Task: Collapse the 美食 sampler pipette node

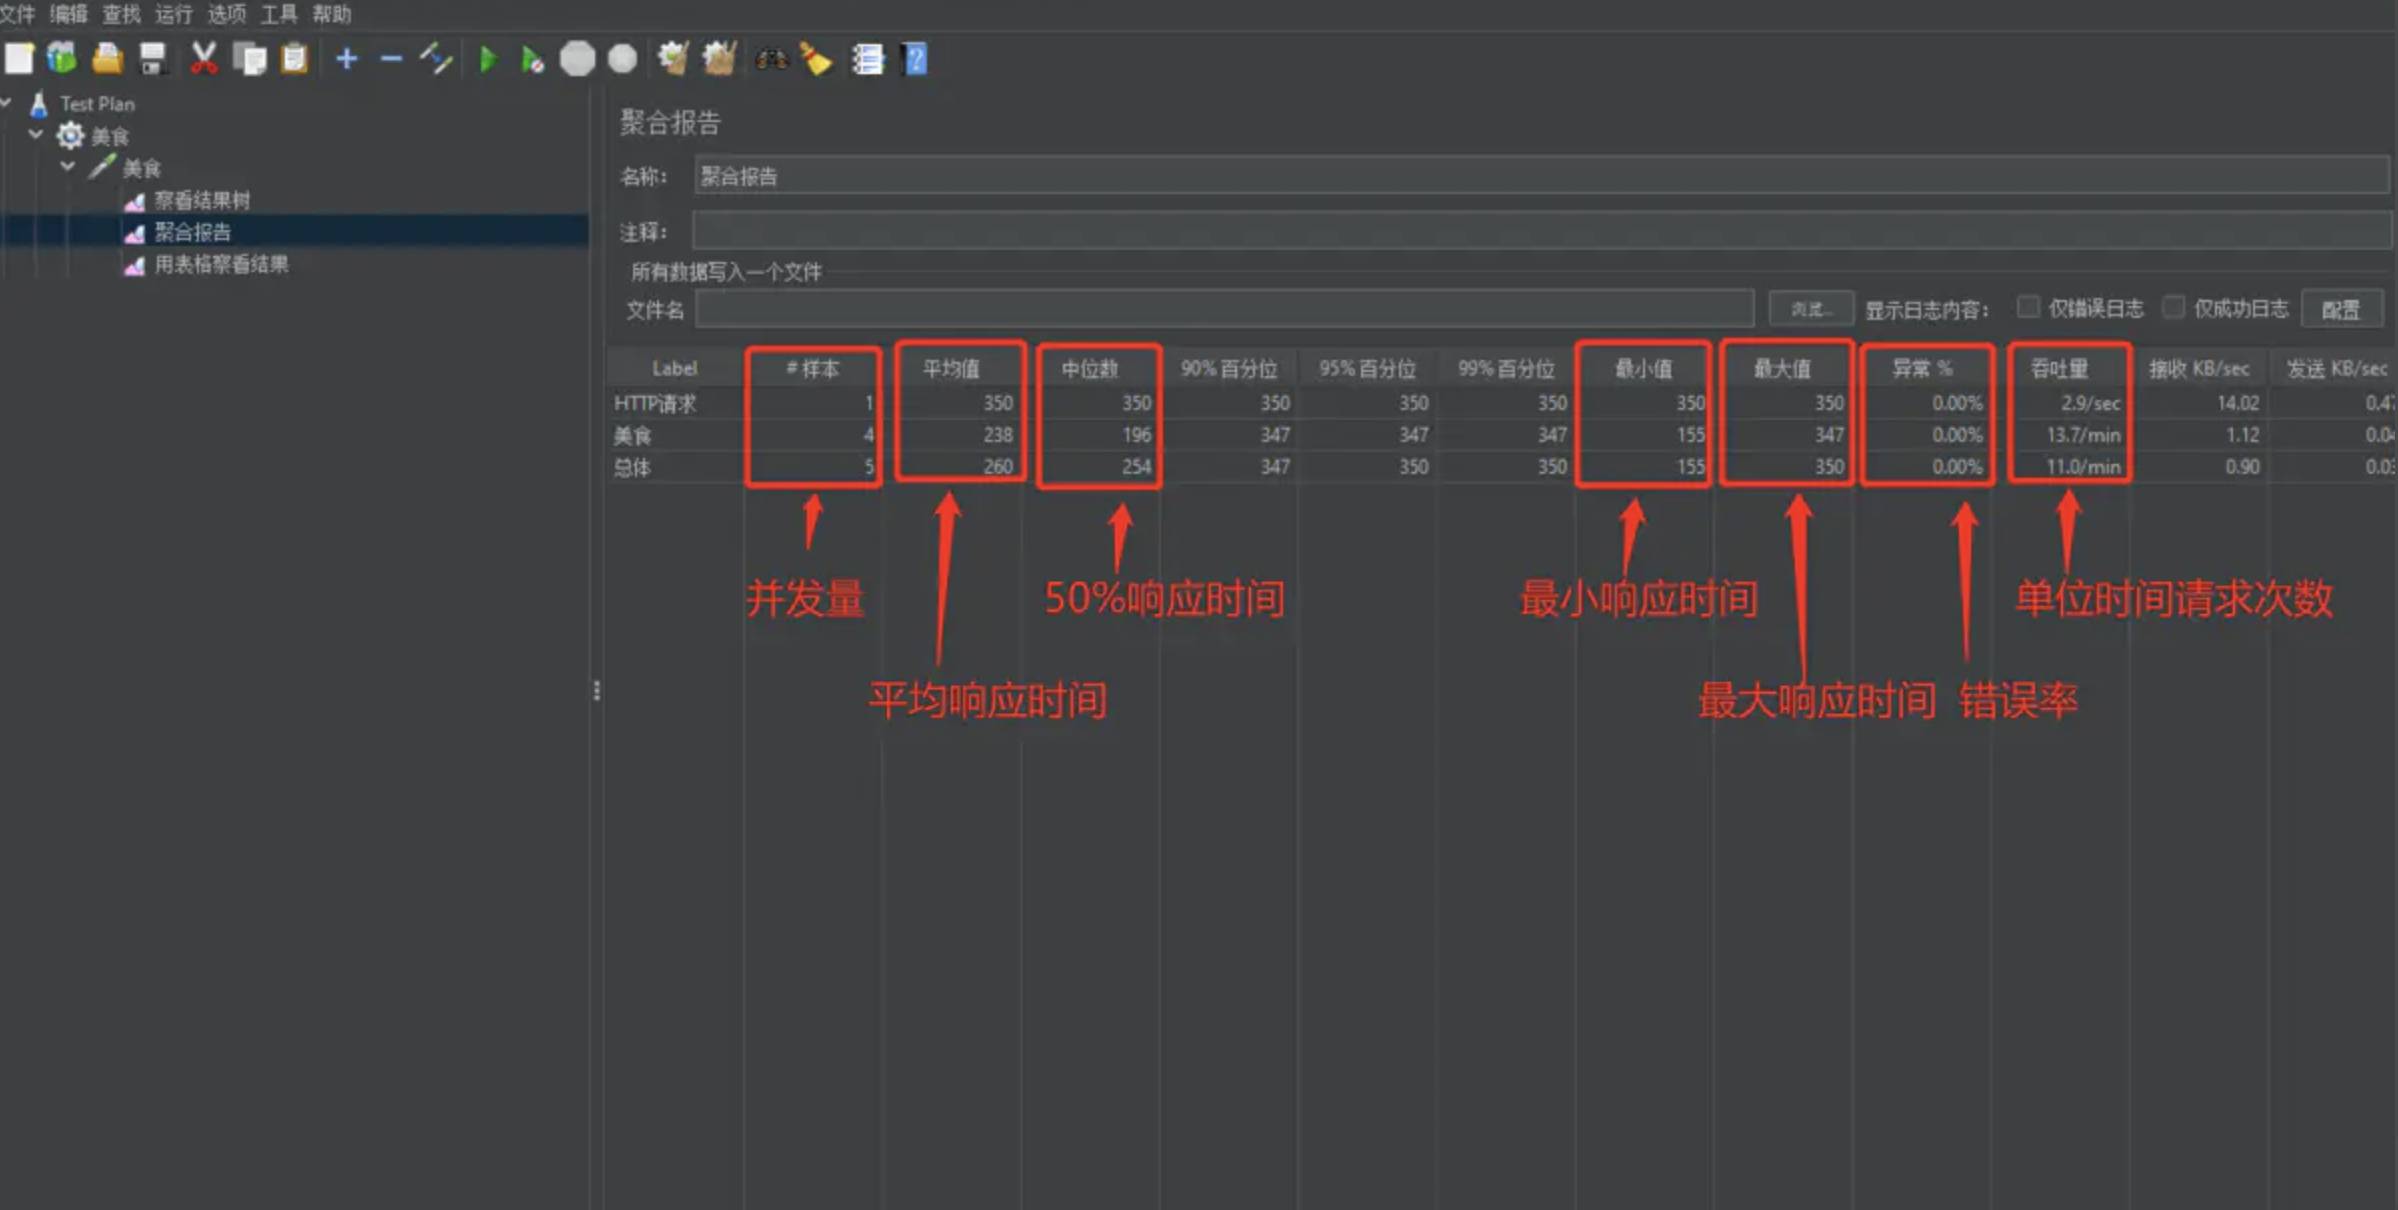Action: (x=67, y=166)
